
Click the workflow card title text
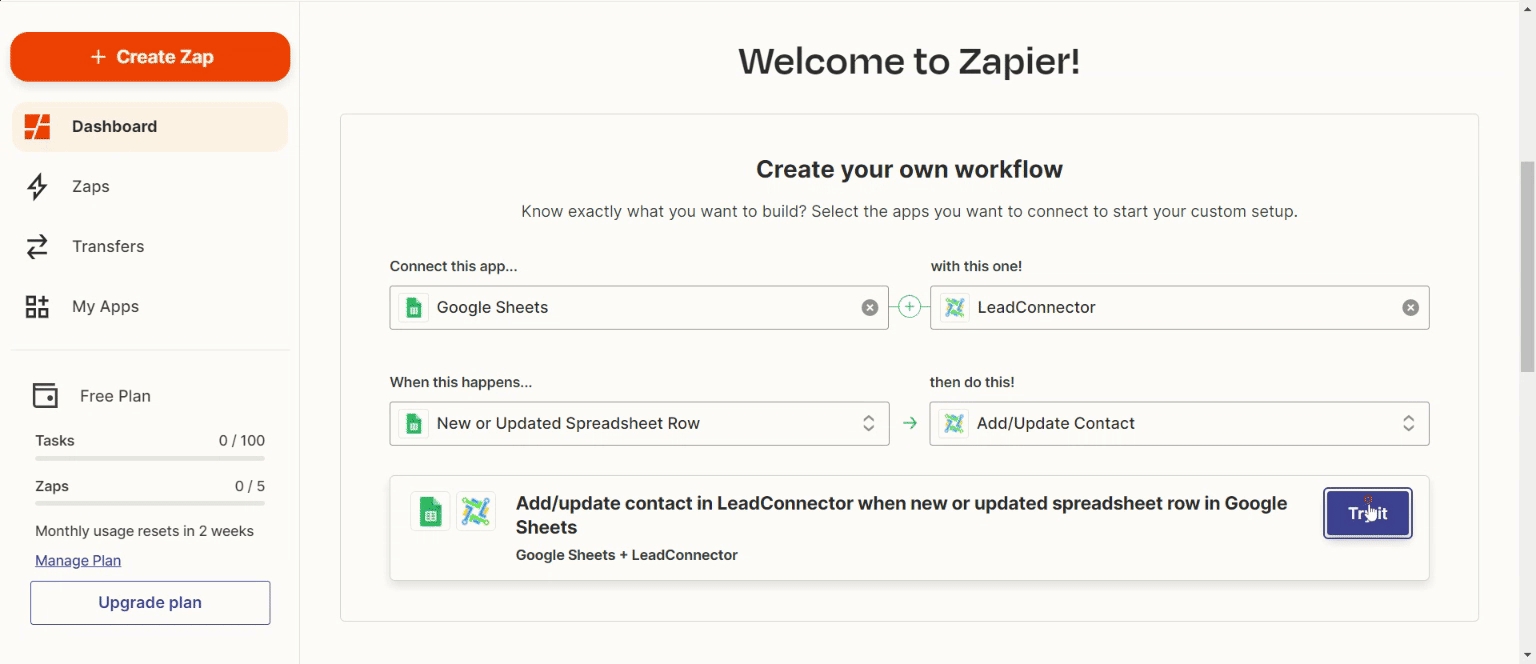(901, 515)
